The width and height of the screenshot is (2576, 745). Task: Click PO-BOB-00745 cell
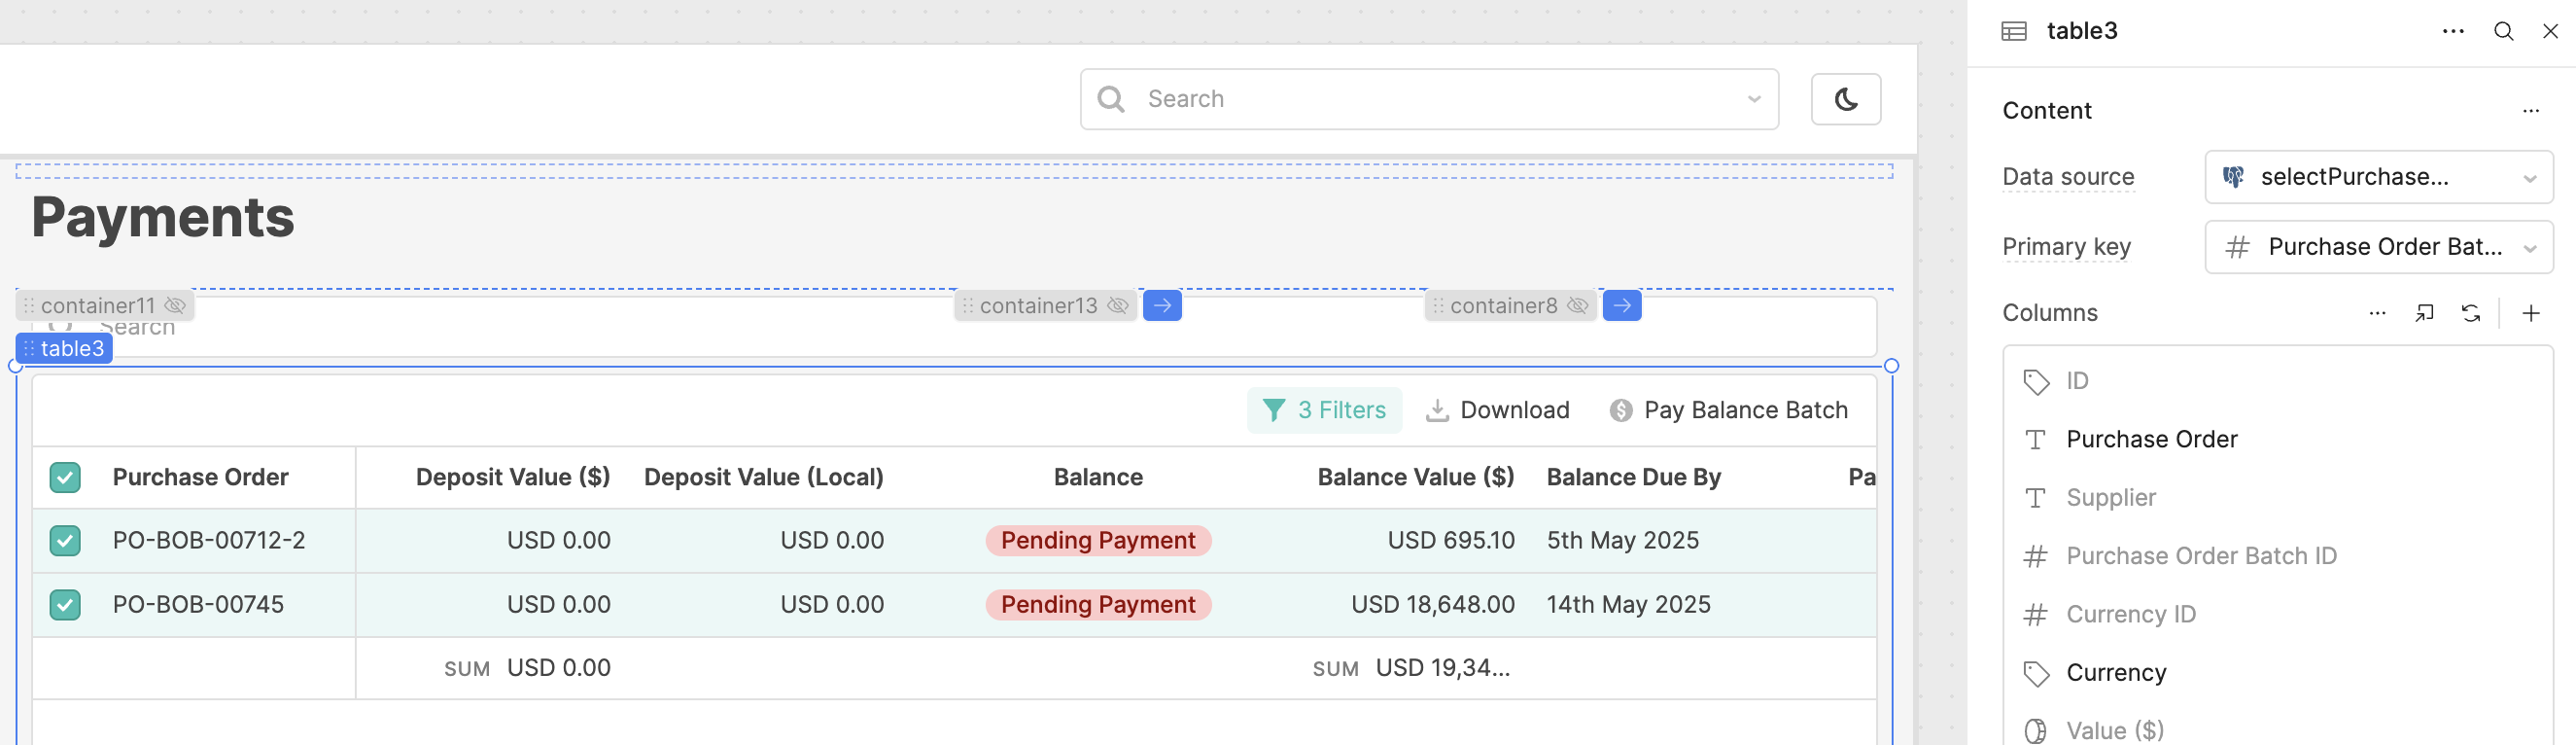click(198, 605)
